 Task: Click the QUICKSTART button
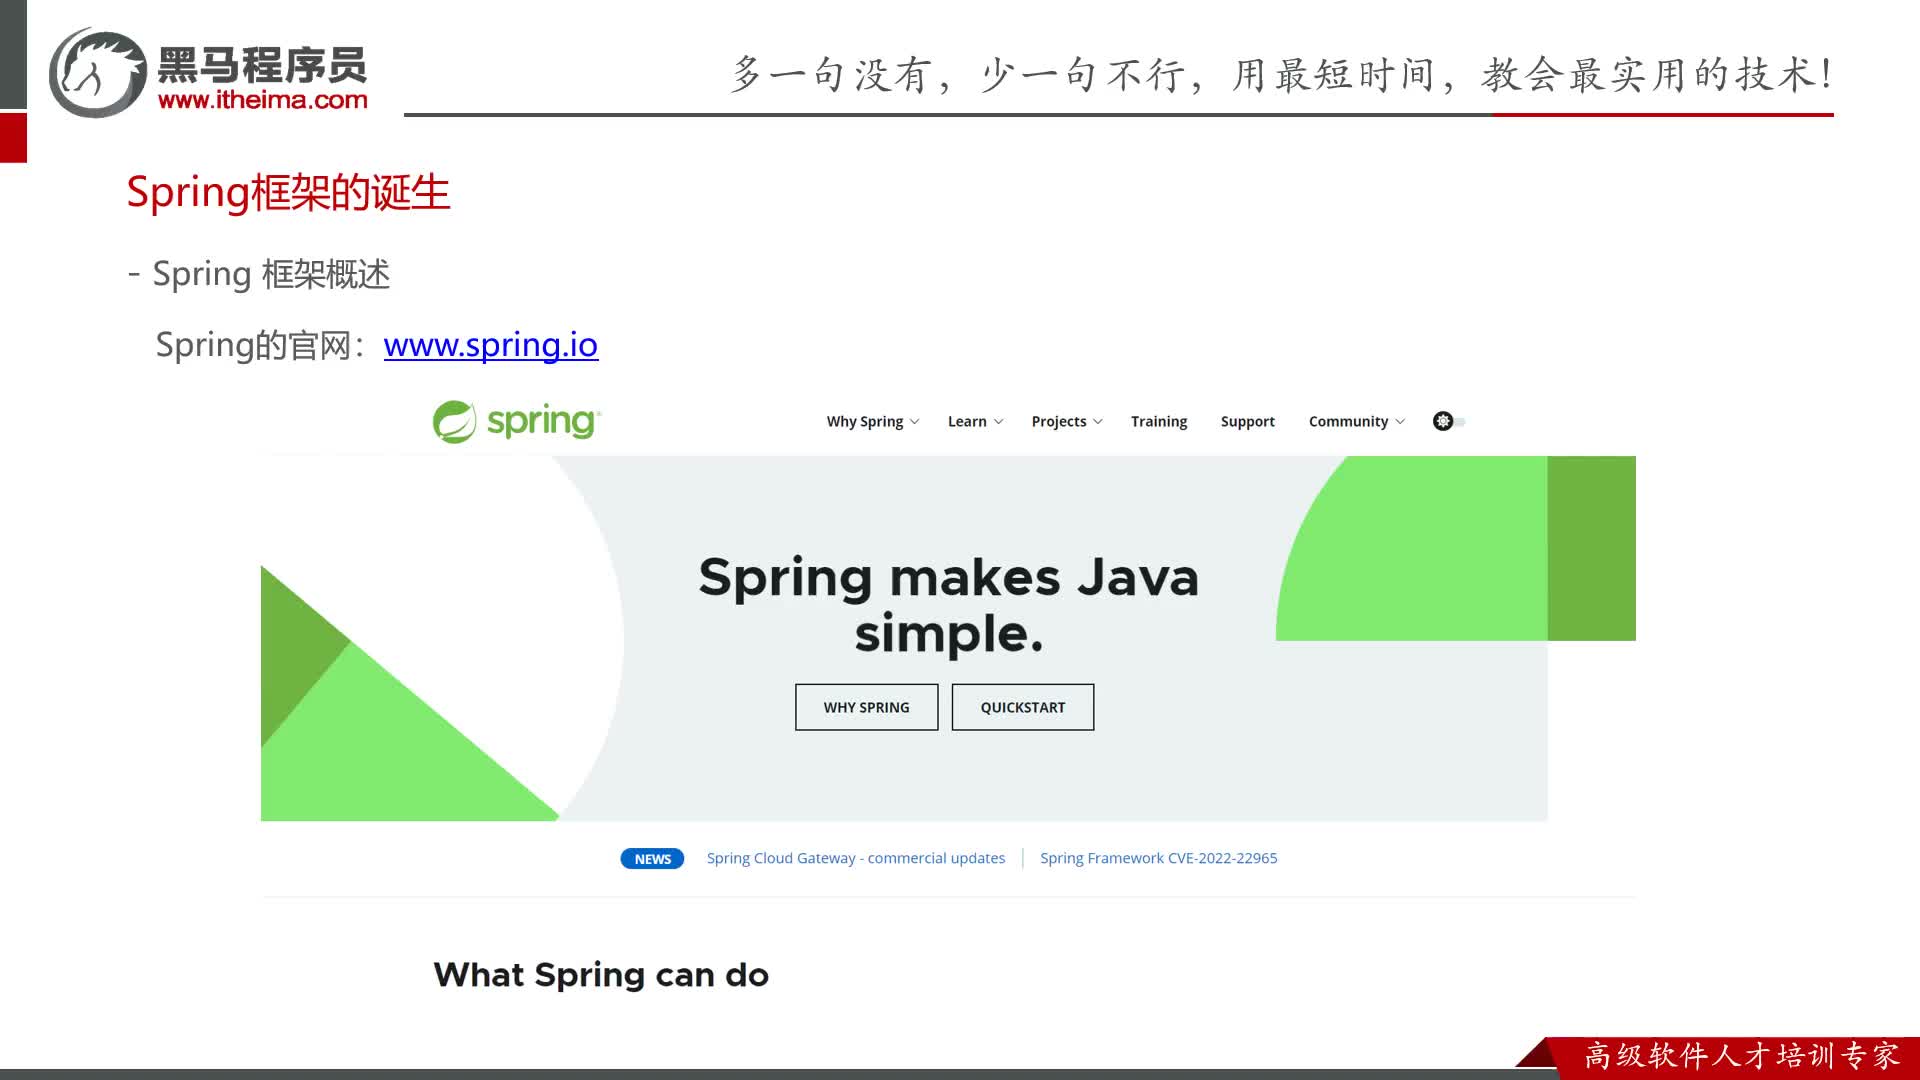point(1022,707)
